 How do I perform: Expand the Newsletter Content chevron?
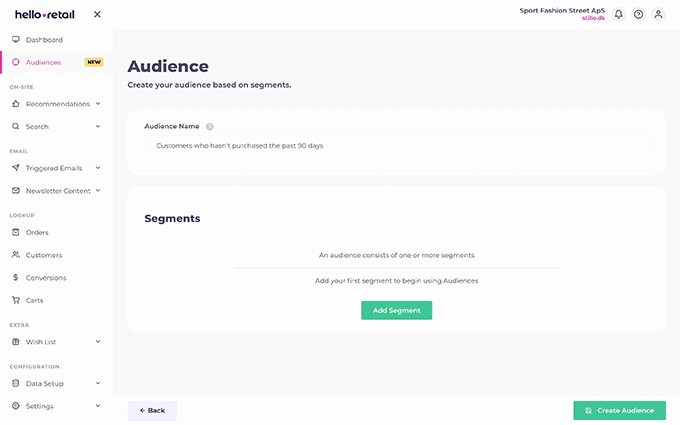click(98, 190)
